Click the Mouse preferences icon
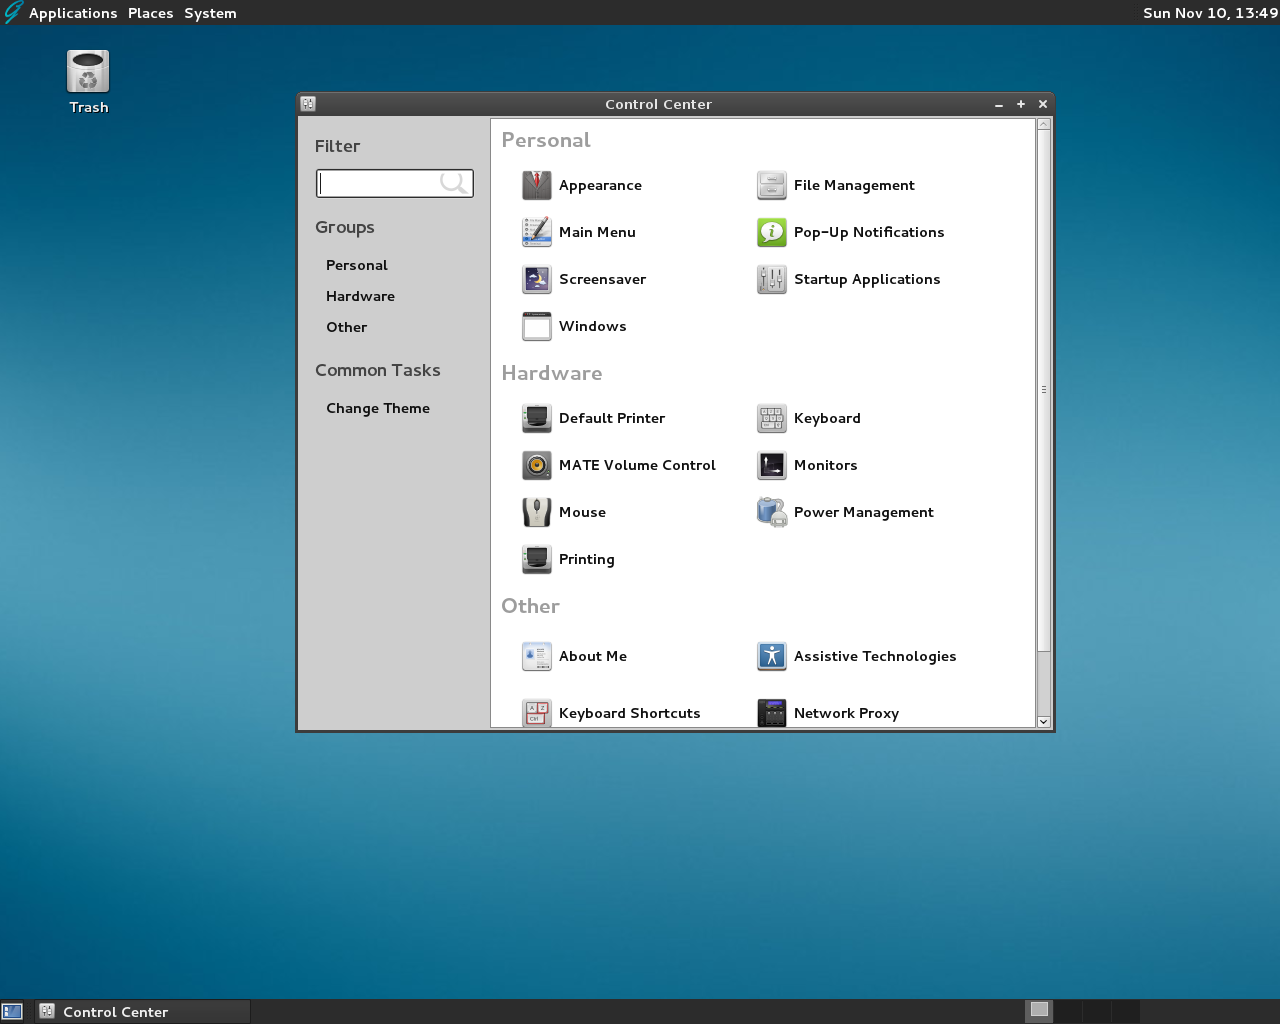 pos(537,512)
